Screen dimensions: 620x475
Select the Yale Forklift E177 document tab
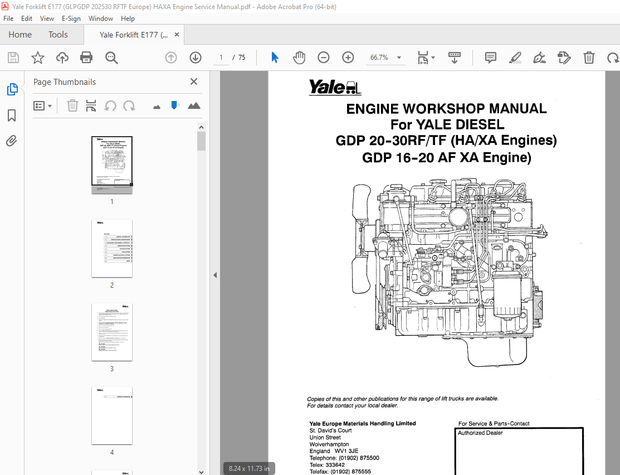click(134, 35)
